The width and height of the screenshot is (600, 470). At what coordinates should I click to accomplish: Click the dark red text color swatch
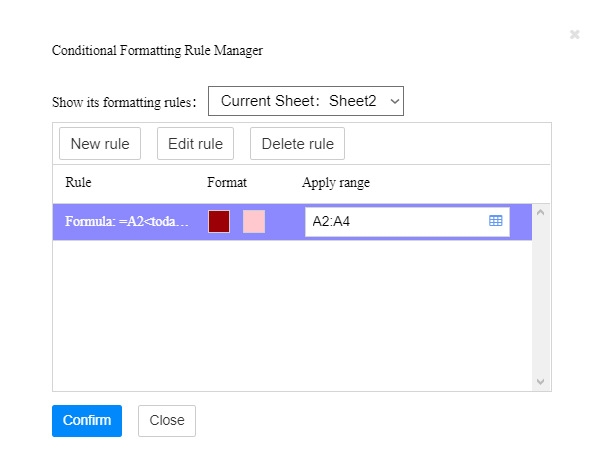[x=219, y=221]
